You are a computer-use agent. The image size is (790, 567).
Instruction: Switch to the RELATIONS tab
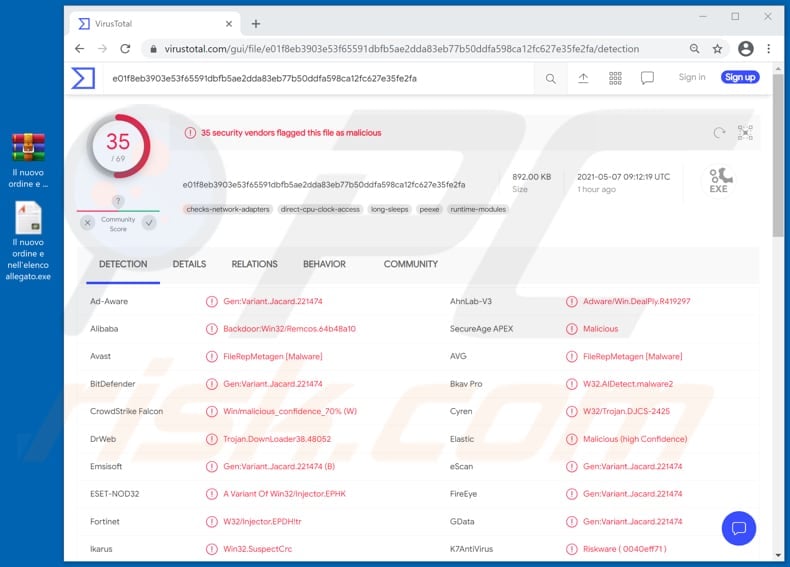pyautogui.click(x=254, y=264)
